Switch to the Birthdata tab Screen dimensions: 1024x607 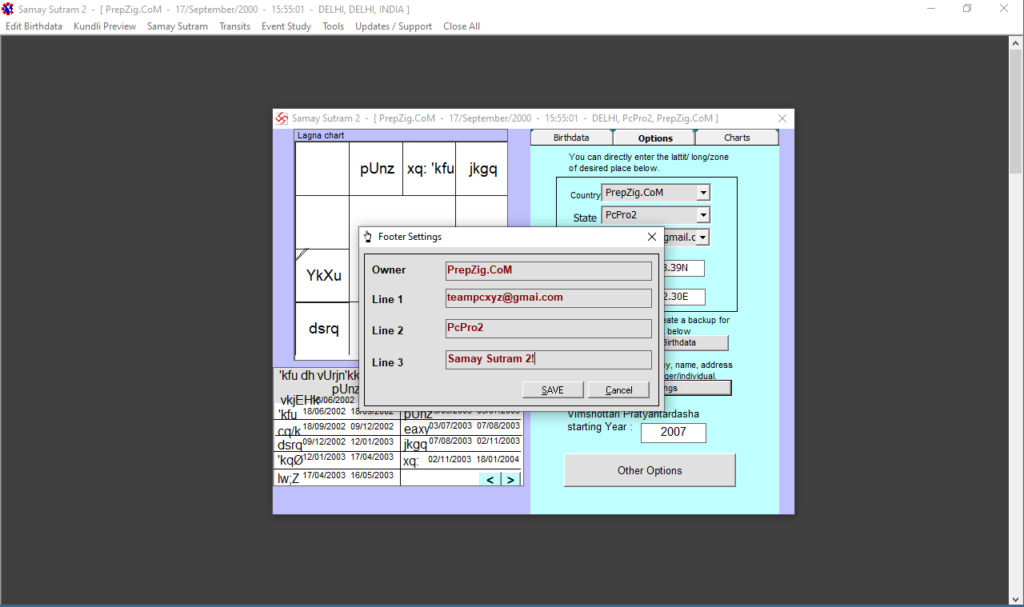(x=571, y=138)
